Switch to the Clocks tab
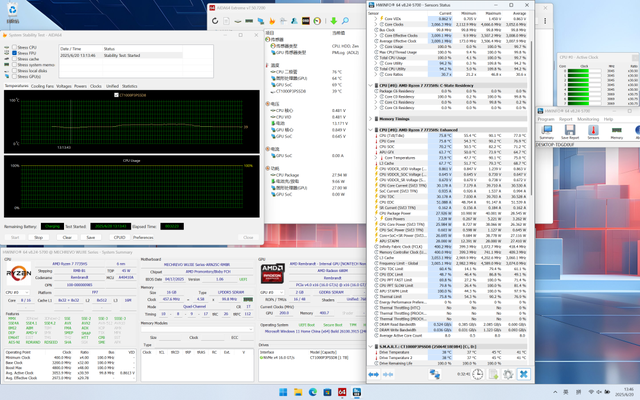Image resolution: width=640 pixels, height=400 pixels. coord(96,86)
